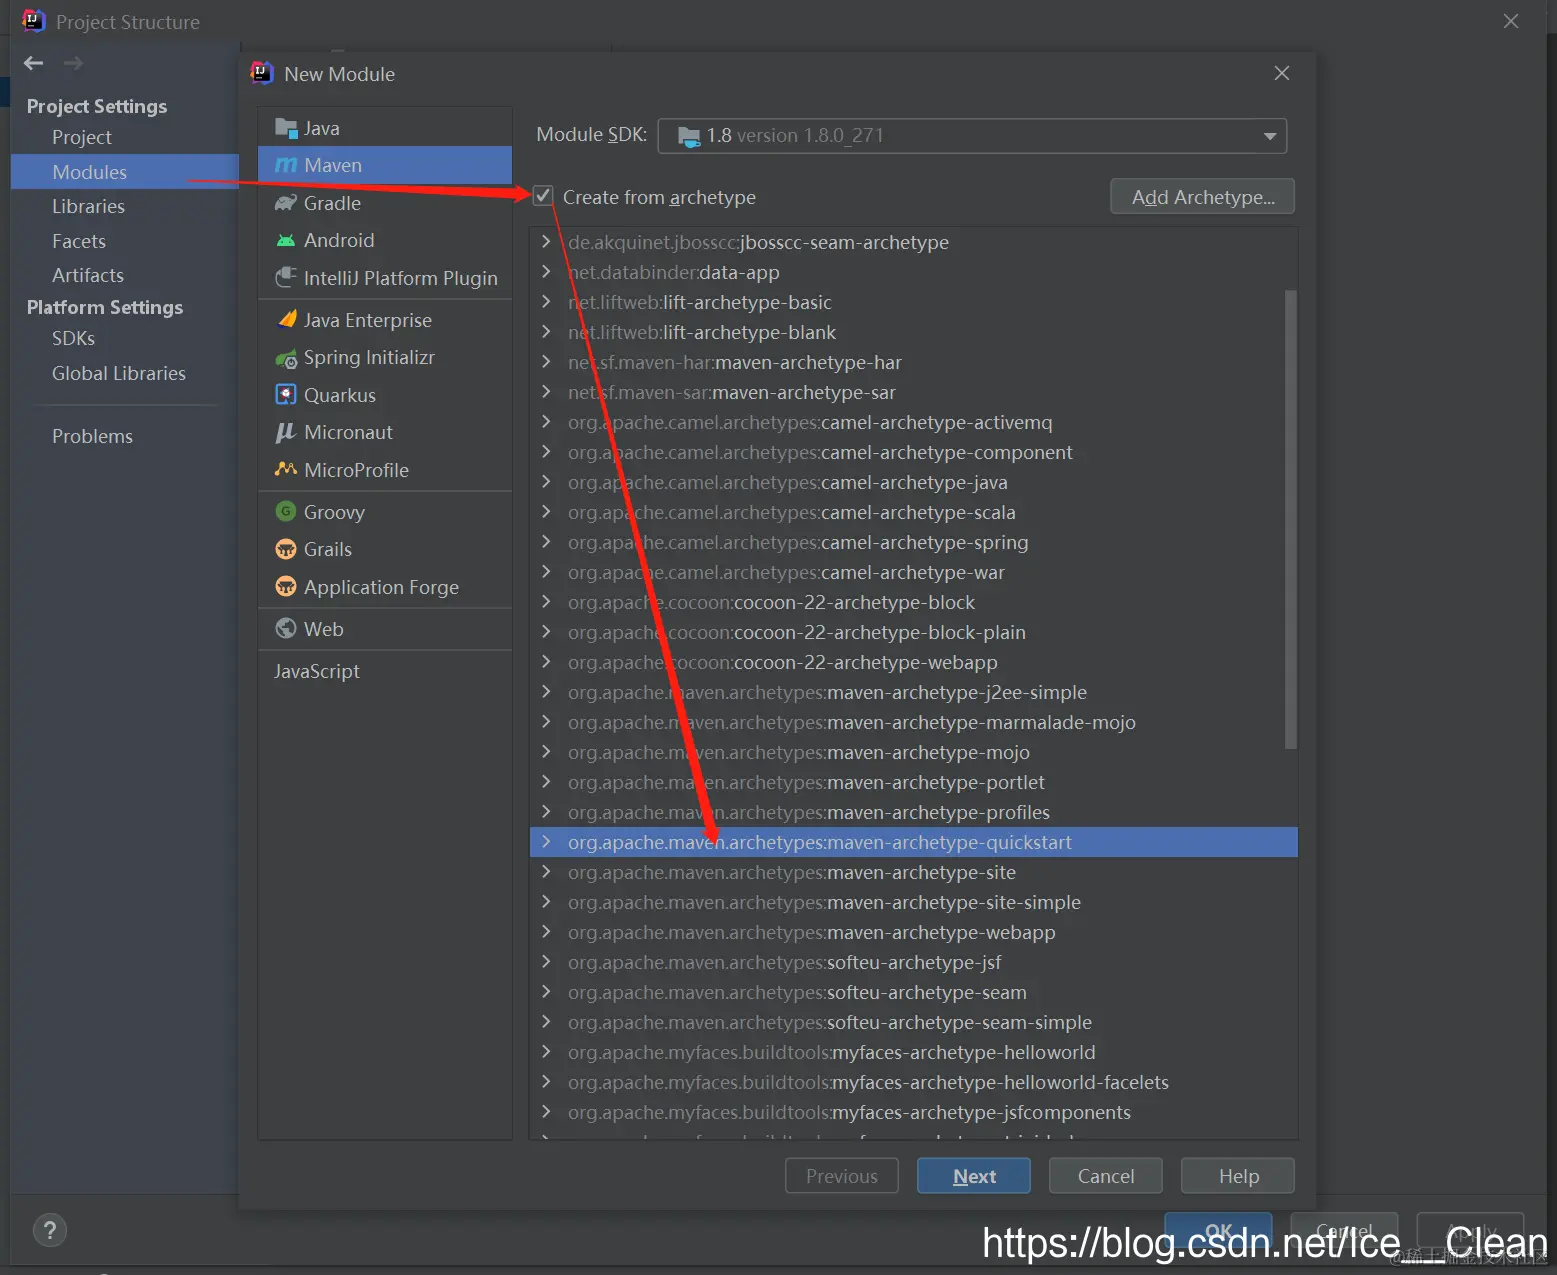1557x1275 pixels.
Task: Click the Add Archetype button
Action: pyautogui.click(x=1202, y=197)
